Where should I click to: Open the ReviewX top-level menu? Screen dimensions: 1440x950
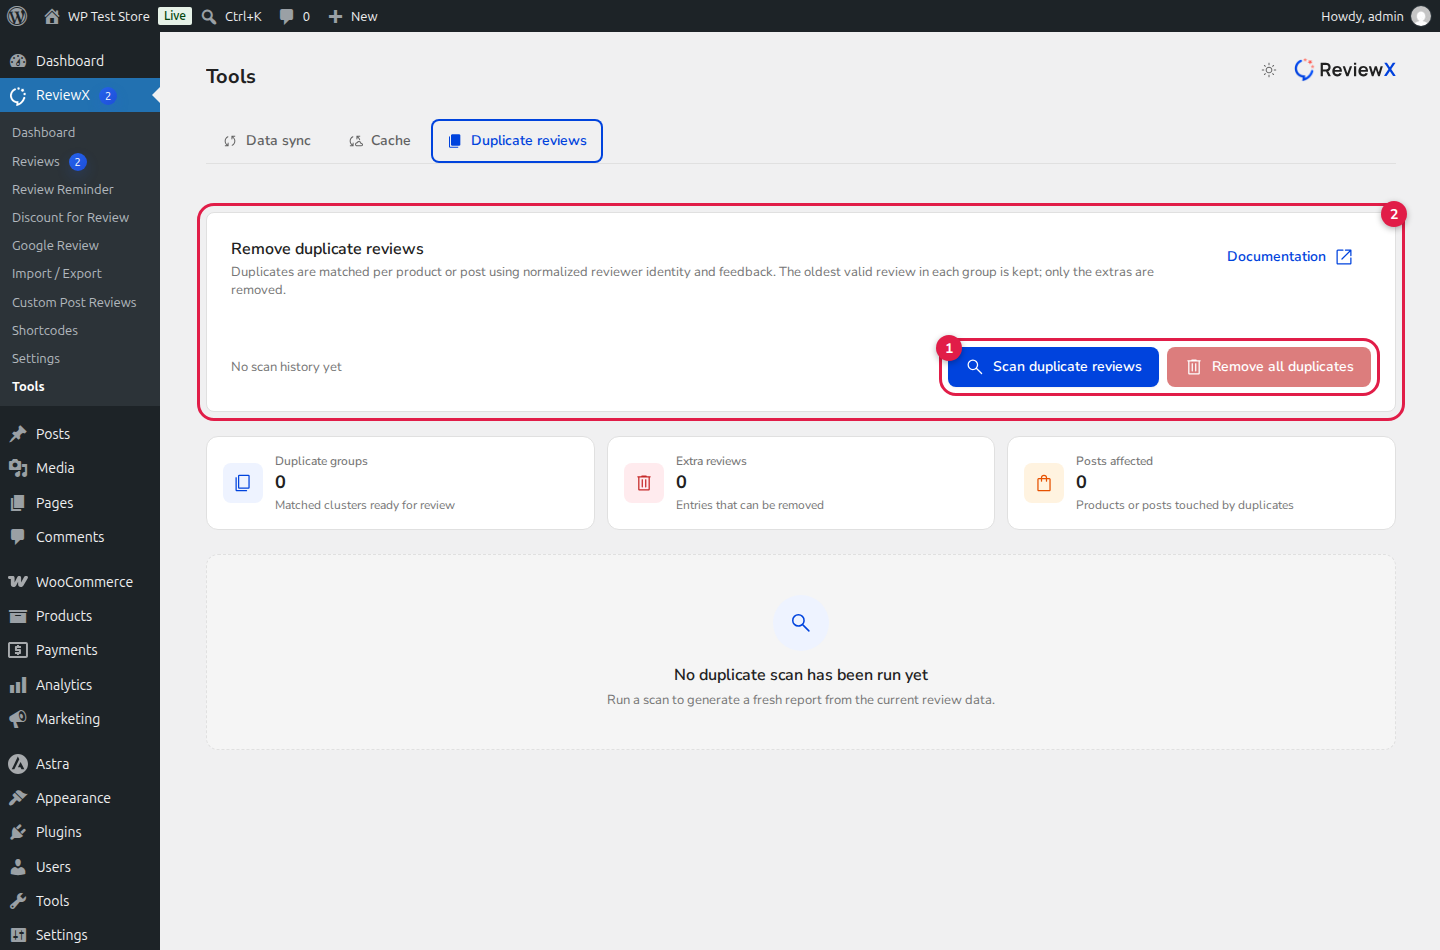point(80,95)
